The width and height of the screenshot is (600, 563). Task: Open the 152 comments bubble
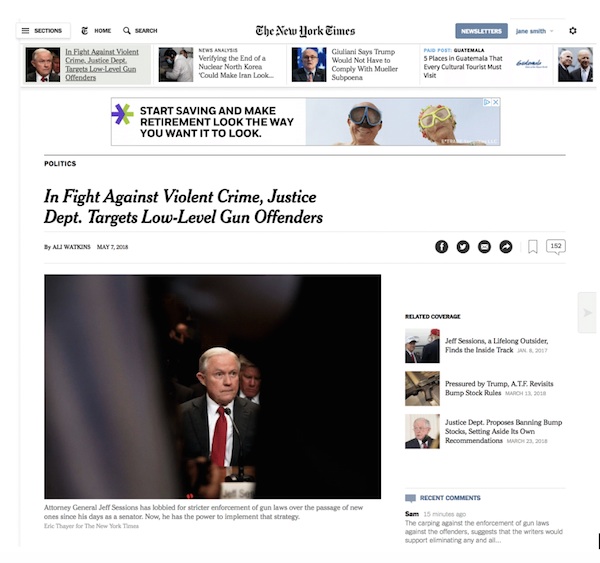point(556,246)
